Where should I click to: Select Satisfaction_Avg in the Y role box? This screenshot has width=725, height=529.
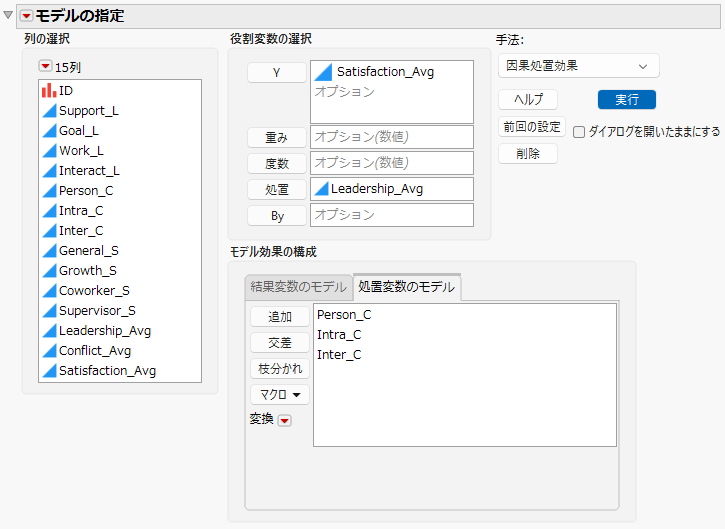(386, 72)
